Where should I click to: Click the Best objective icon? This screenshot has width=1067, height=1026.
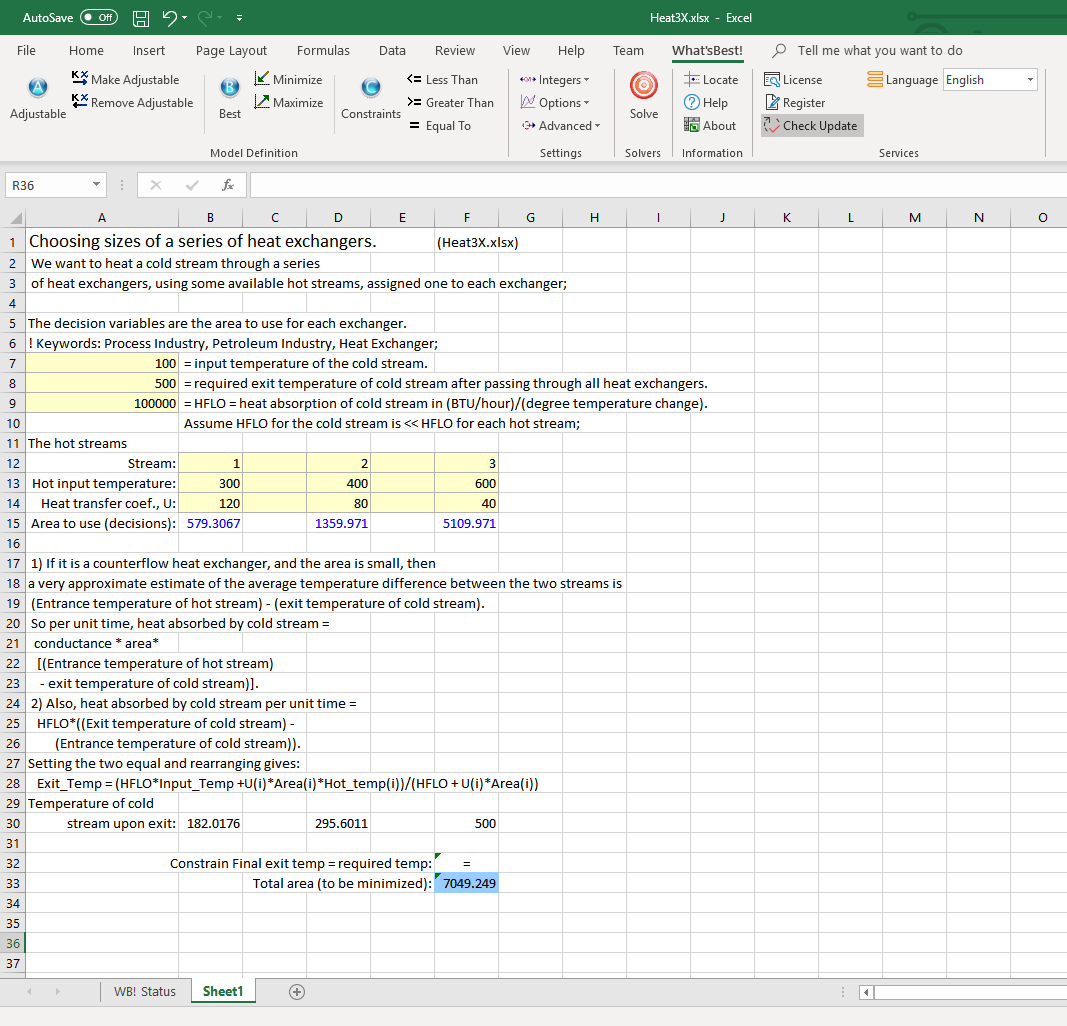coord(229,90)
